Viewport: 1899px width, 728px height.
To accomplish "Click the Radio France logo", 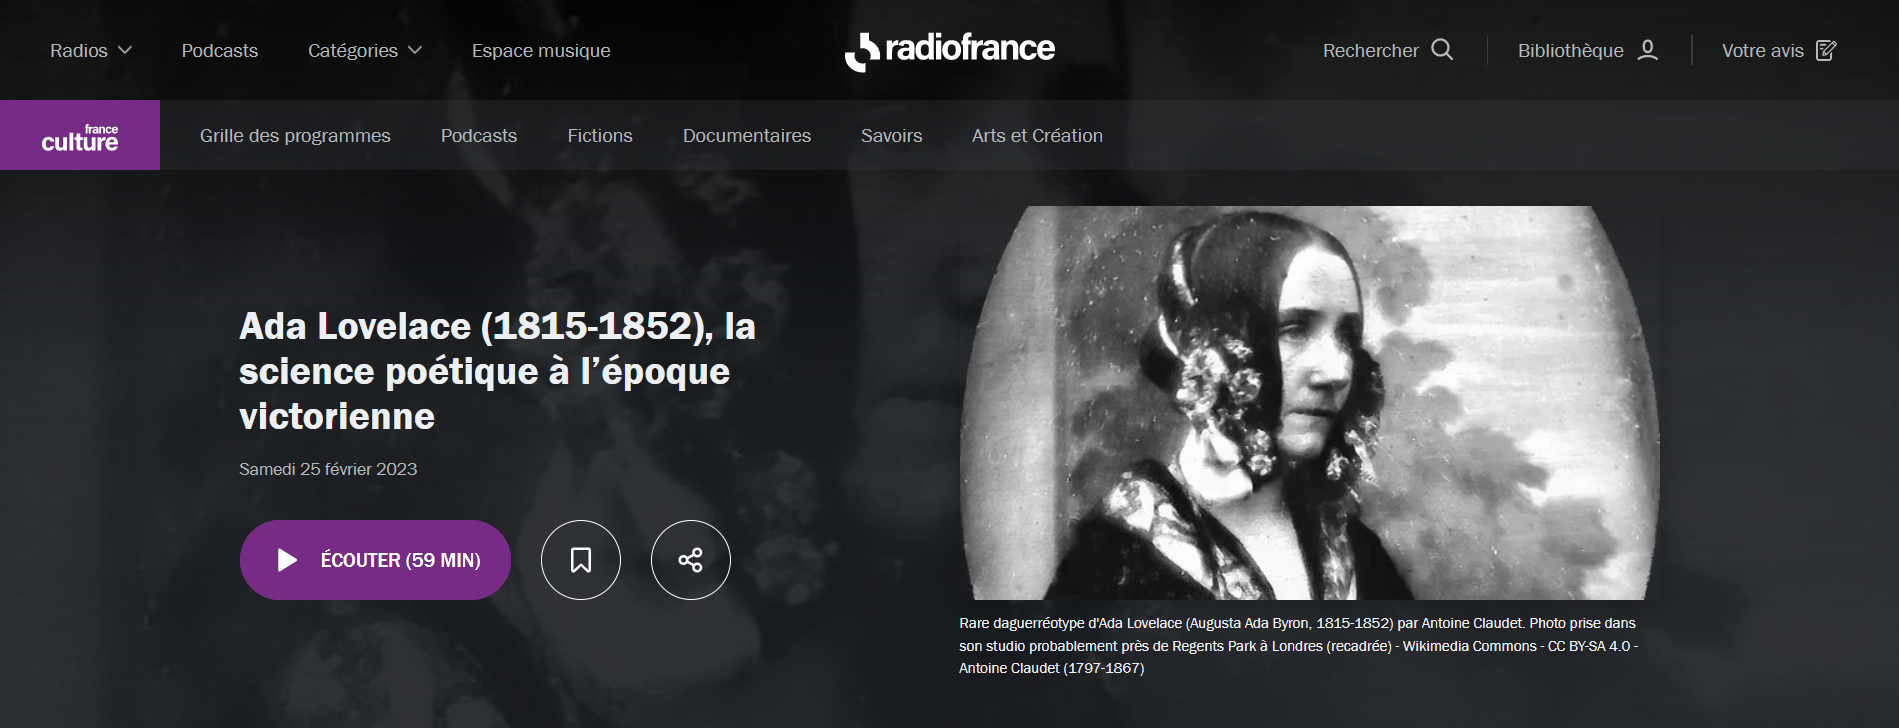I will pyautogui.click(x=950, y=50).
